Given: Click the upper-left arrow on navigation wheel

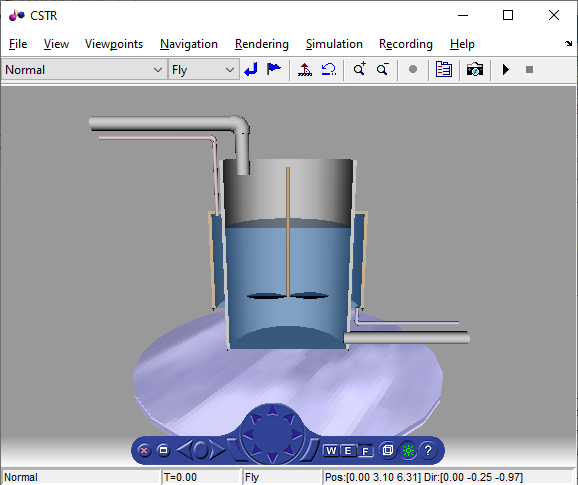Looking at the screenshot, I should [x=255, y=418].
